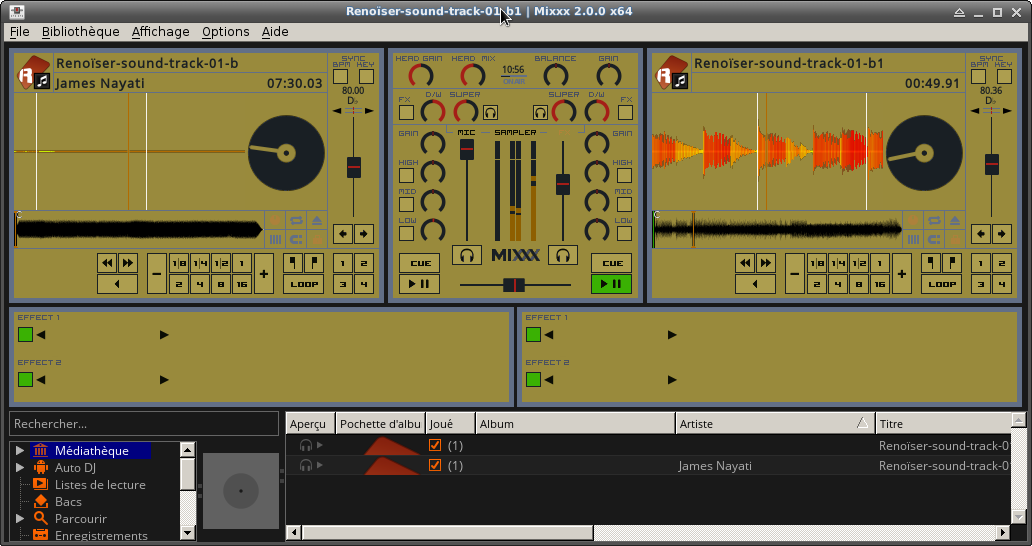
Task: Toggle deck 1 headphone cue below MIC fader
Action: [467, 255]
